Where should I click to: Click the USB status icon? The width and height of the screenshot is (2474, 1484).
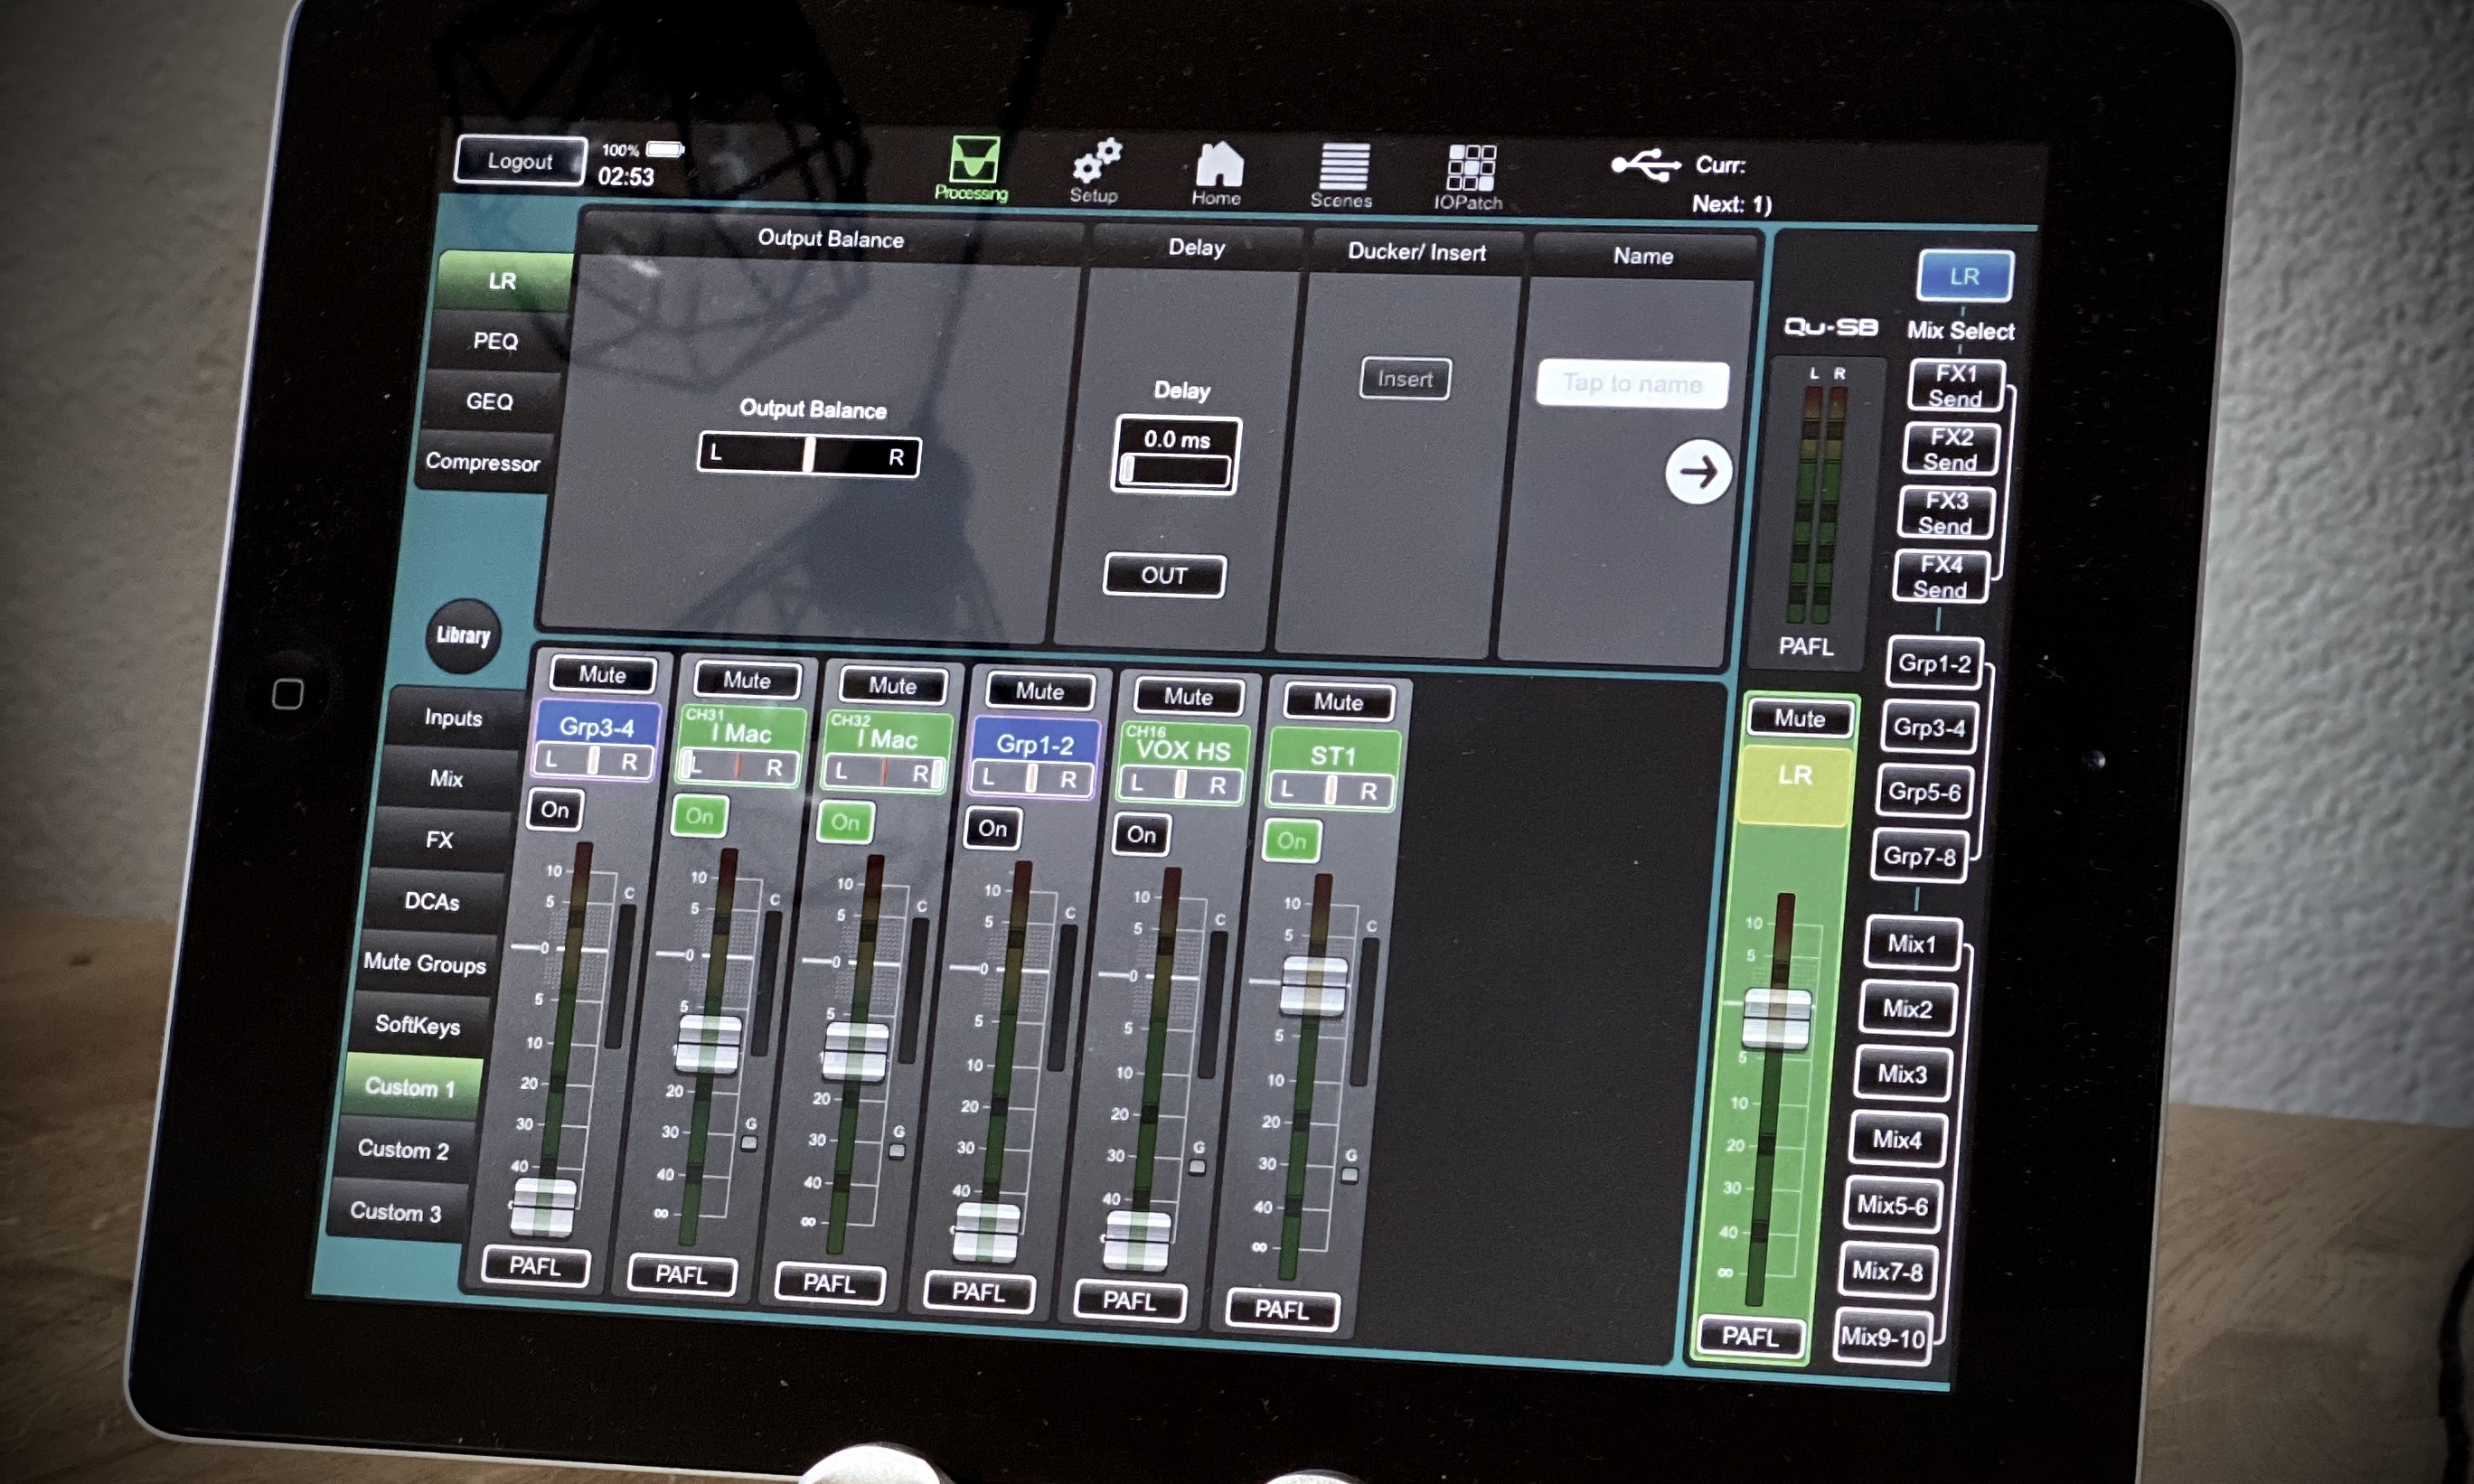pyautogui.click(x=1645, y=165)
